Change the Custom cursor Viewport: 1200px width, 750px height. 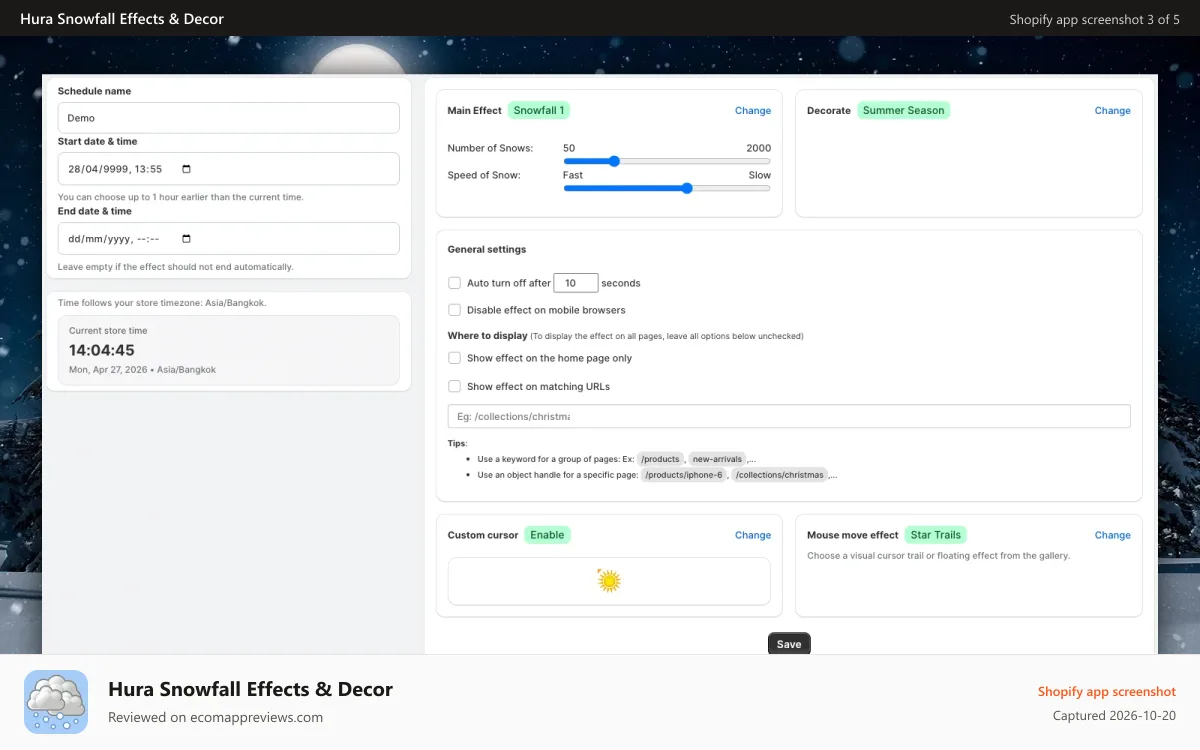pos(753,535)
